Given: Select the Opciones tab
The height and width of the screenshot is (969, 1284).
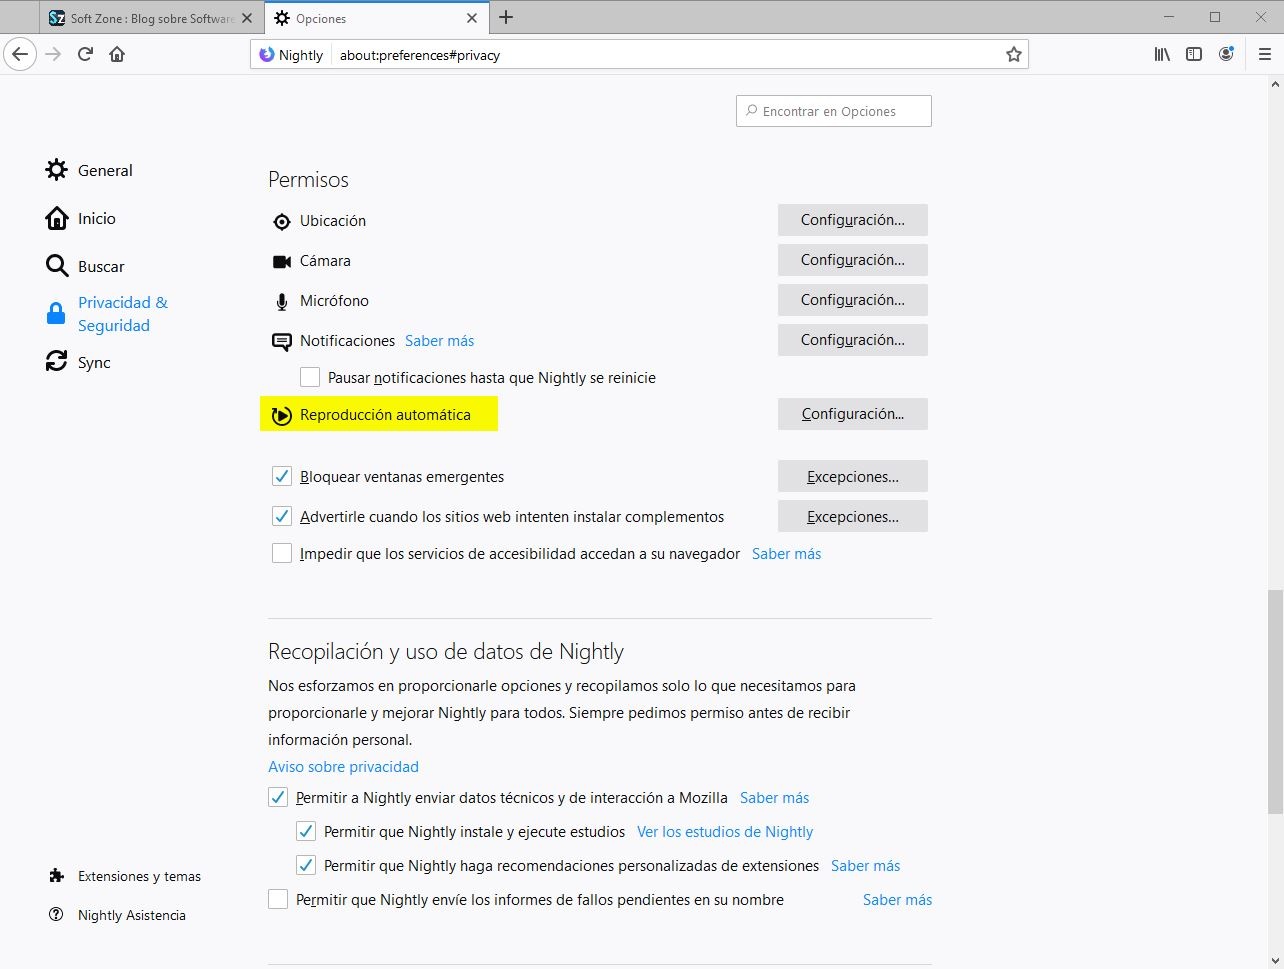Looking at the screenshot, I should click(377, 18).
